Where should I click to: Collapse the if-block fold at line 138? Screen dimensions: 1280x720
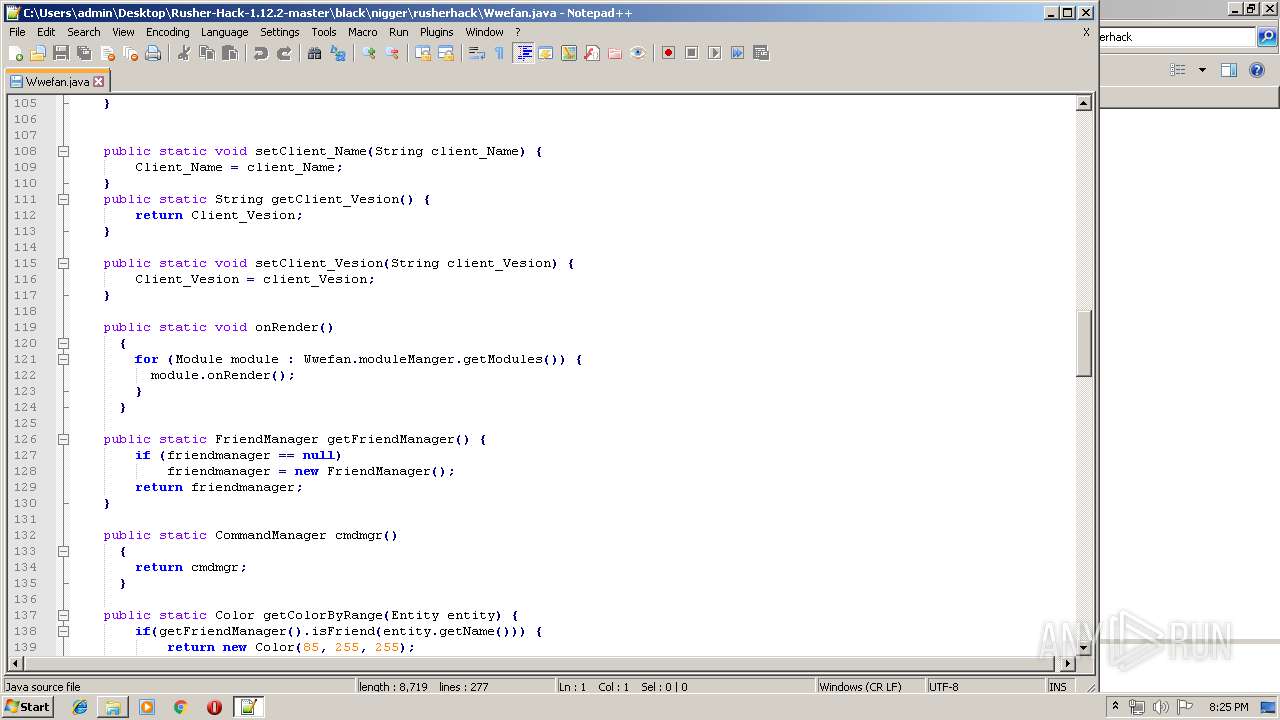[63, 631]
